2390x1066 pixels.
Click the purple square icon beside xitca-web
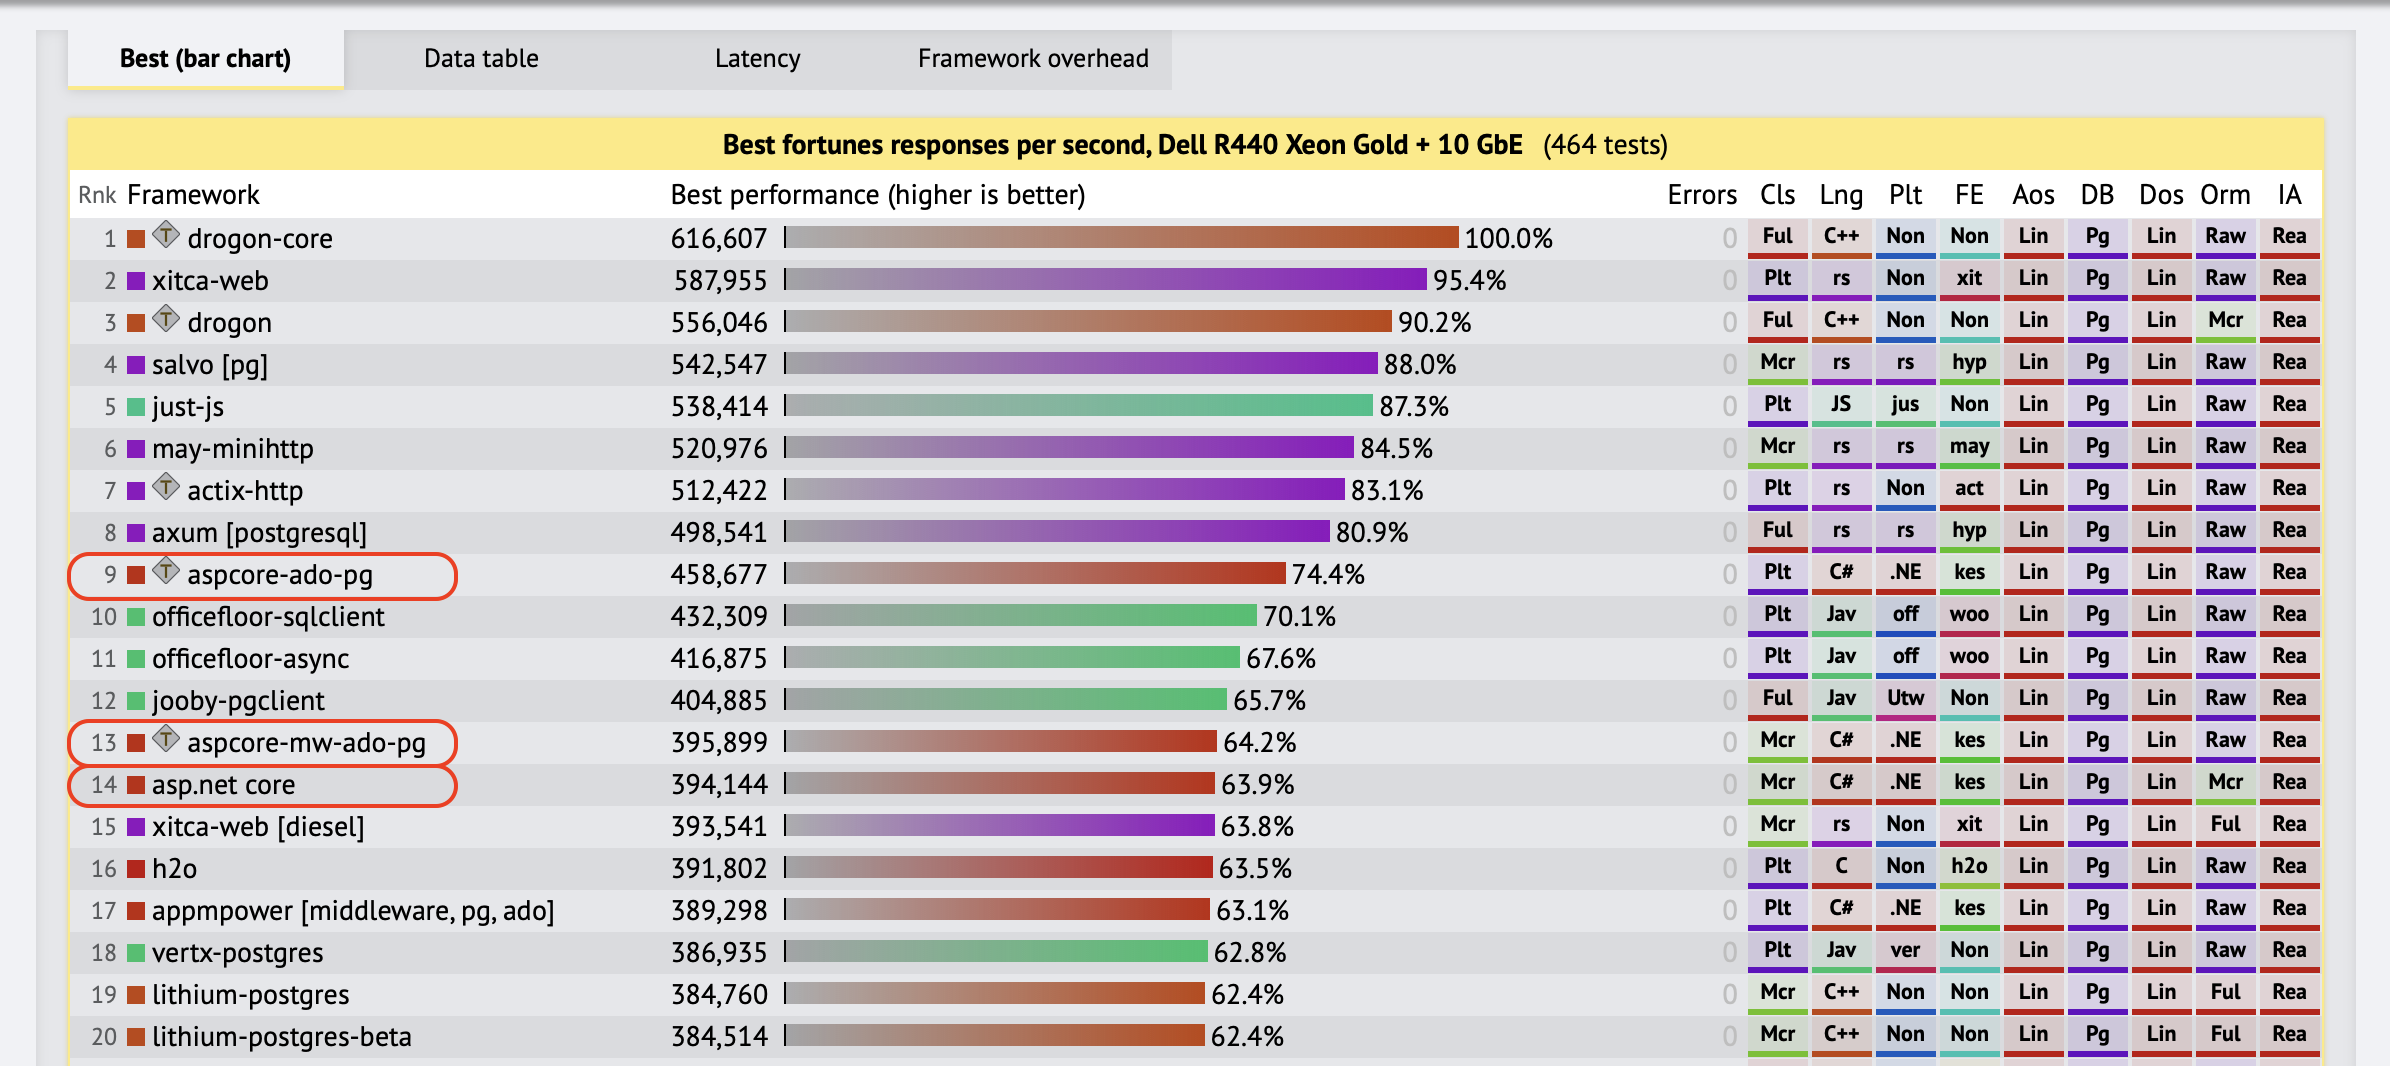click(134, 280)
